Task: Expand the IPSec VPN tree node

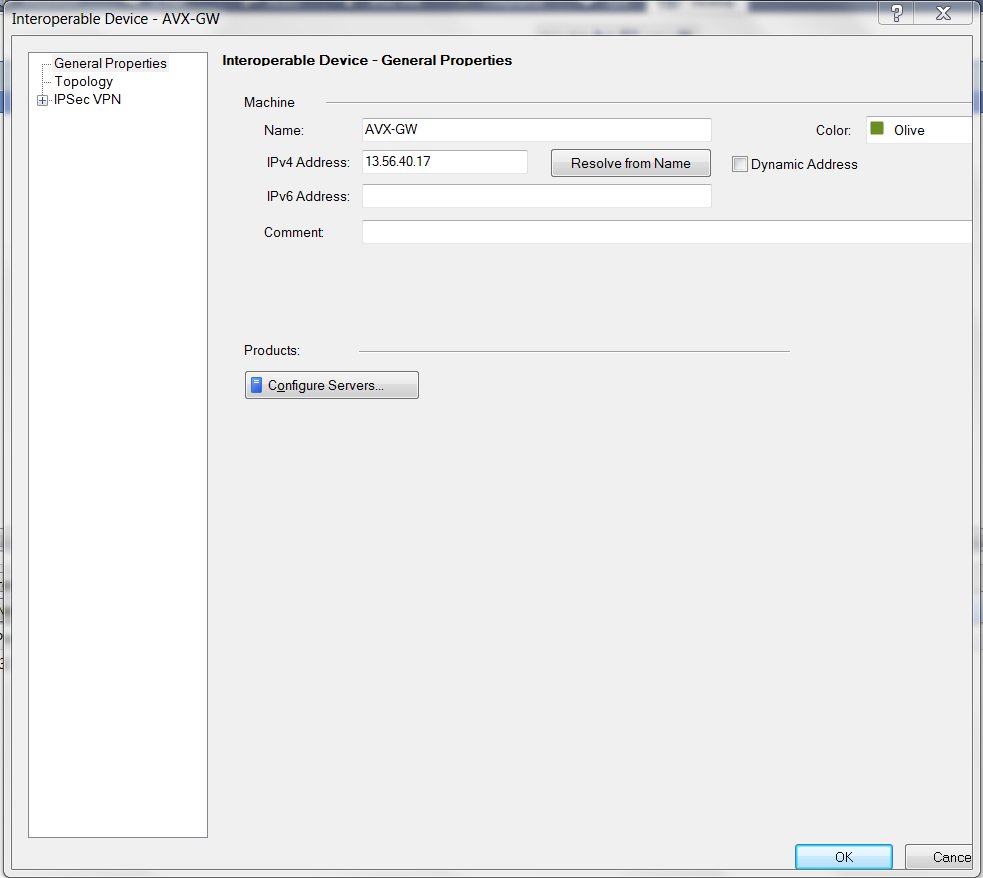Action: tap(42, 100)
